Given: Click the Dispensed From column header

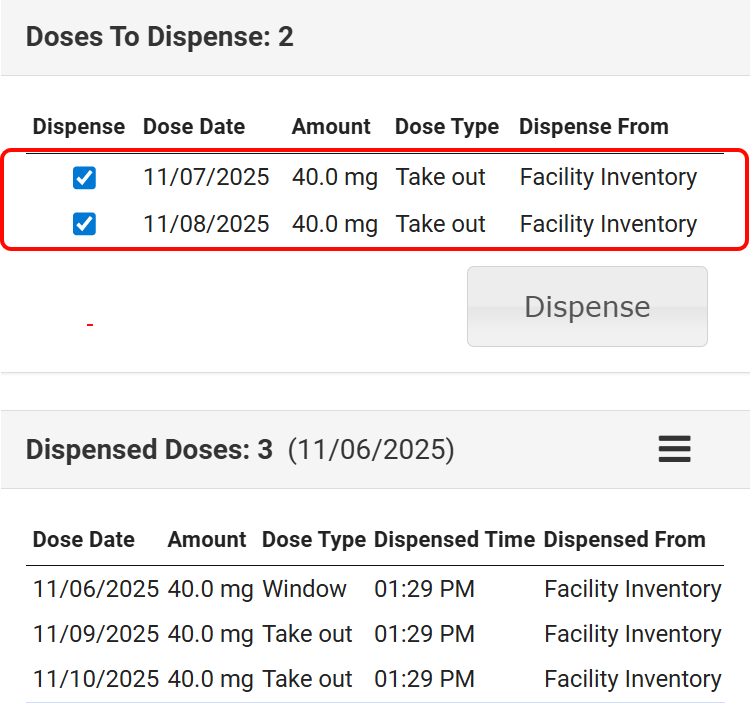Looking at the screenshot, I should click(x=624, y=540).
